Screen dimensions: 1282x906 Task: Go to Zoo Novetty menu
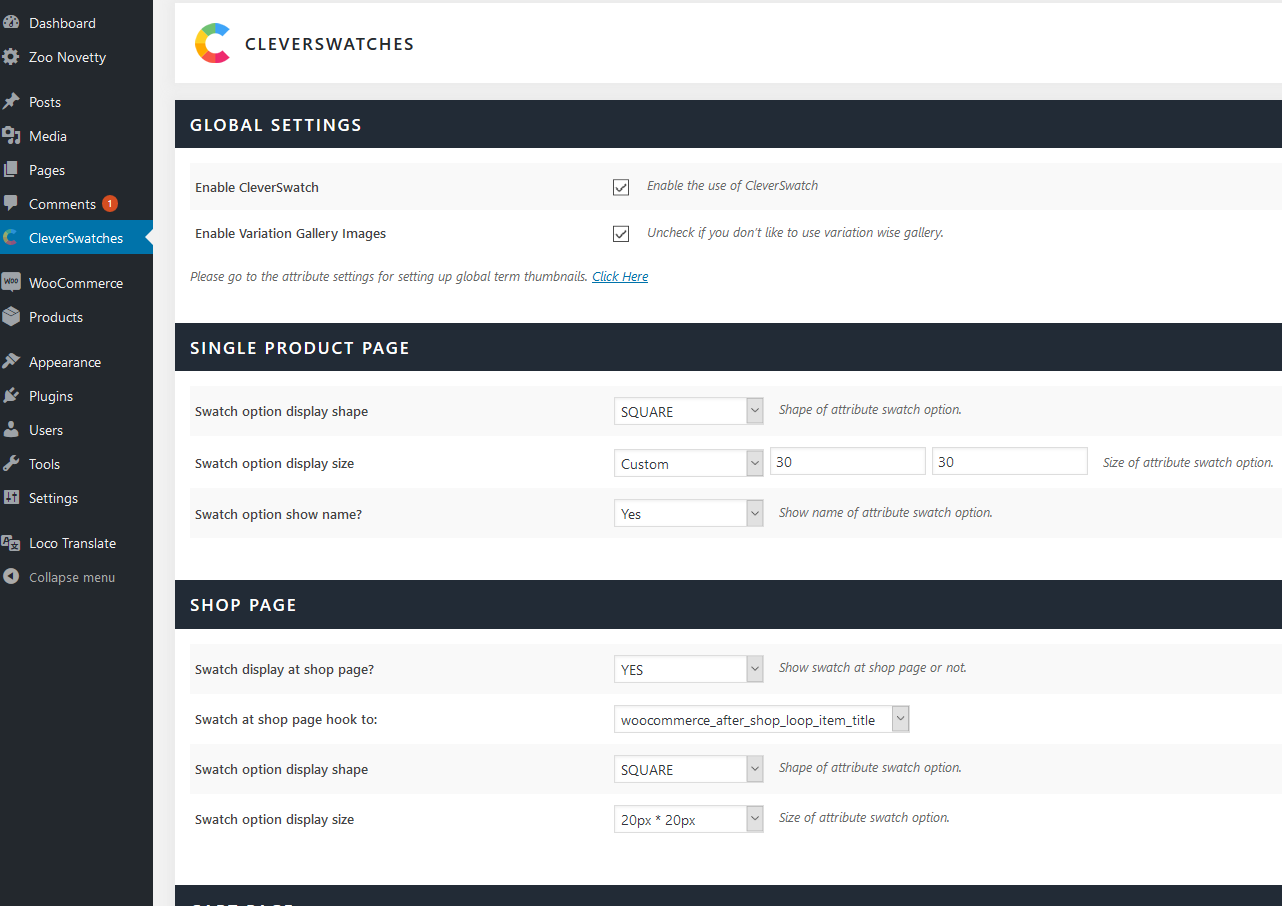[67, 57]
